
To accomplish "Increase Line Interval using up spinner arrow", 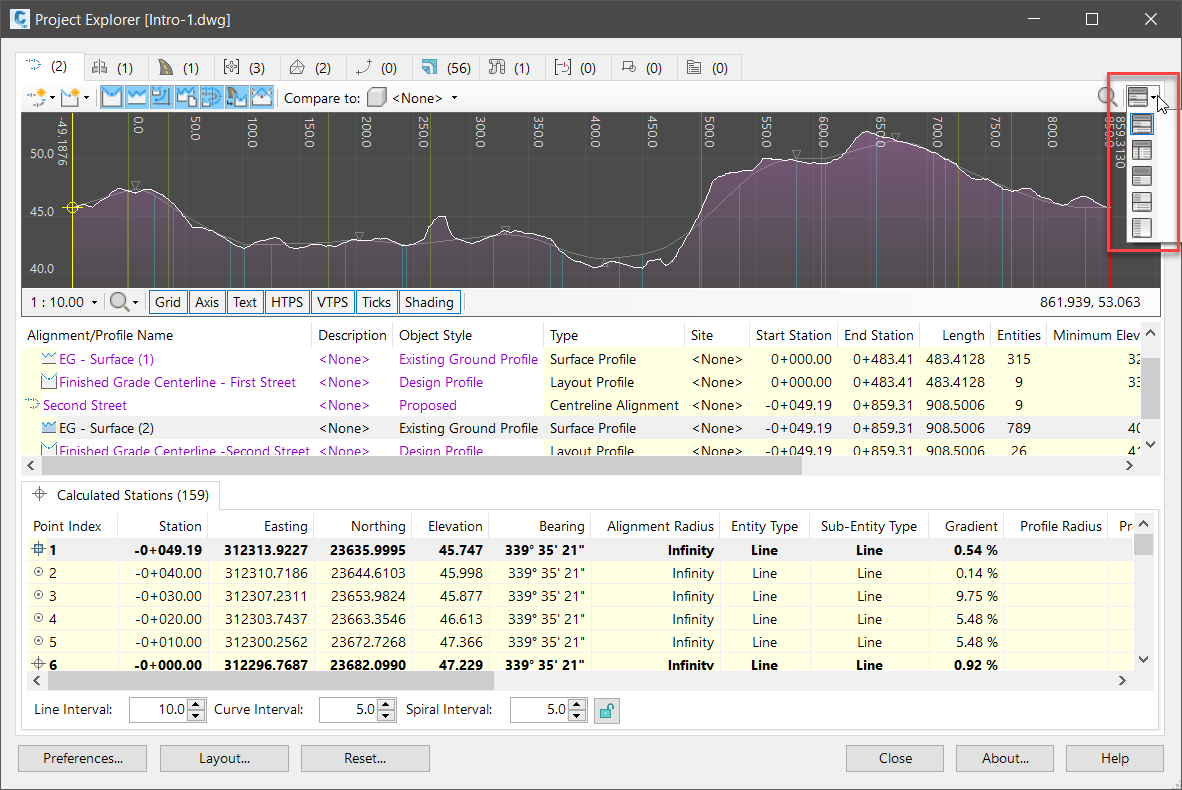I will tap(196, 705).
